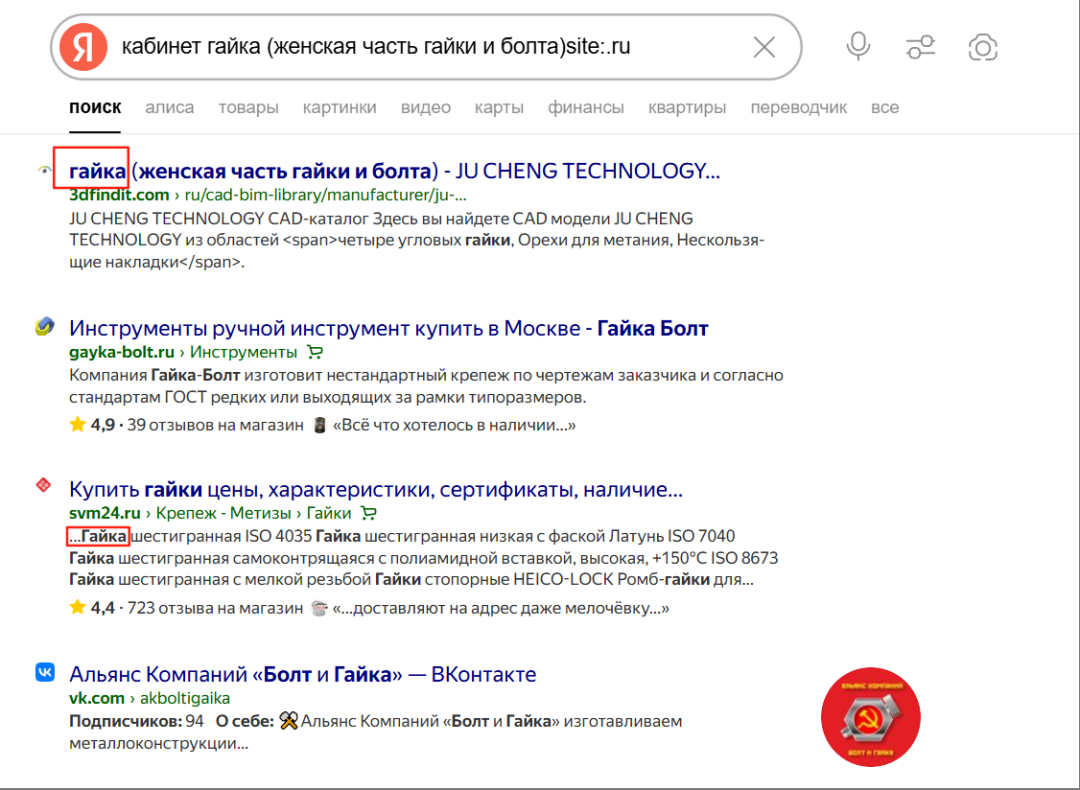Open the JU CHENG TECHNOLOGY result title
The height and width of the screenshot is (790, 1080).
[x=395, y=170]
